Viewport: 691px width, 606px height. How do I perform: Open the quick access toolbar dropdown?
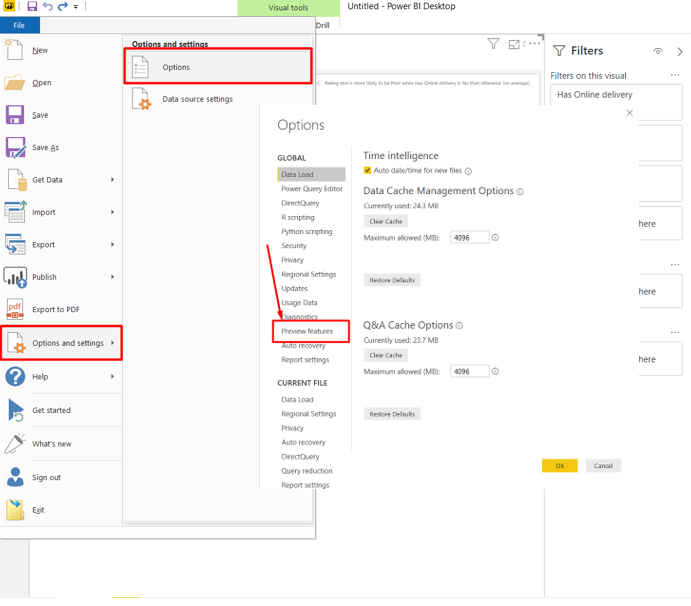76,7
